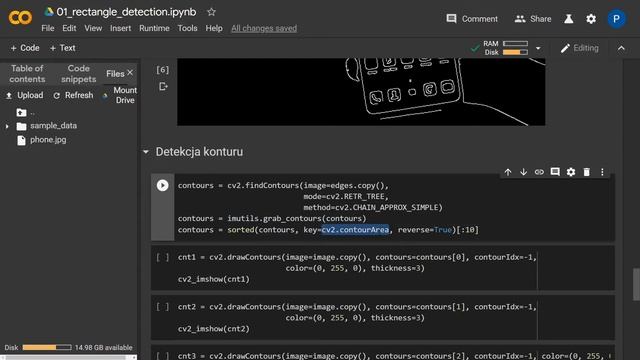Screen dimensions: 640x360
Task: Click the flask lab icon in the header
Action: coord(569,19)
